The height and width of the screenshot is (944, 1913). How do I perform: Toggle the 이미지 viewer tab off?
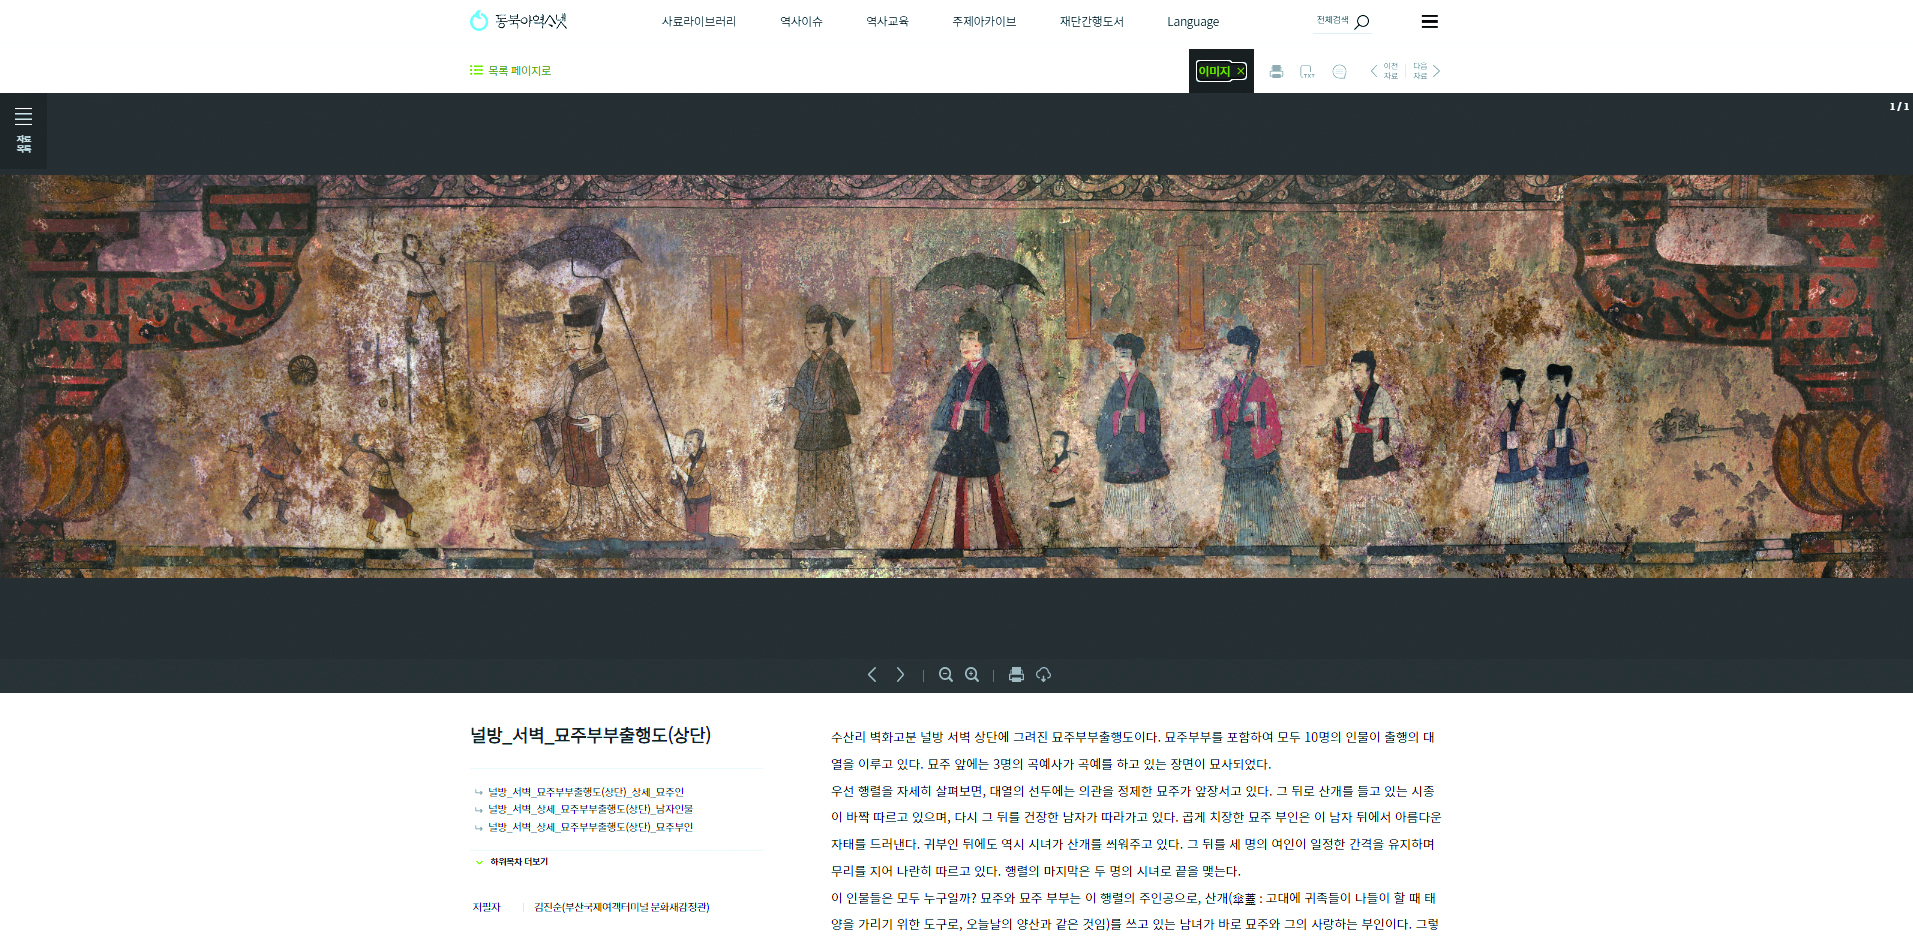click(1221, 71)
